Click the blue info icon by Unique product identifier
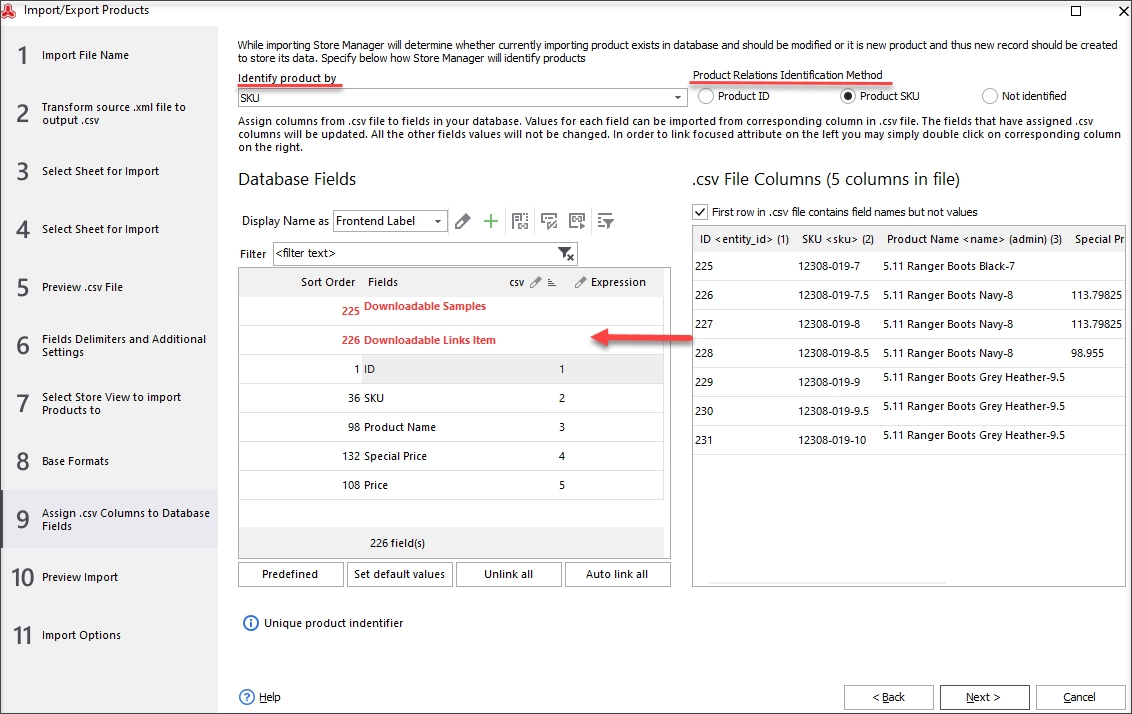This screenshot has width=1132, height=714. point(251,623)
